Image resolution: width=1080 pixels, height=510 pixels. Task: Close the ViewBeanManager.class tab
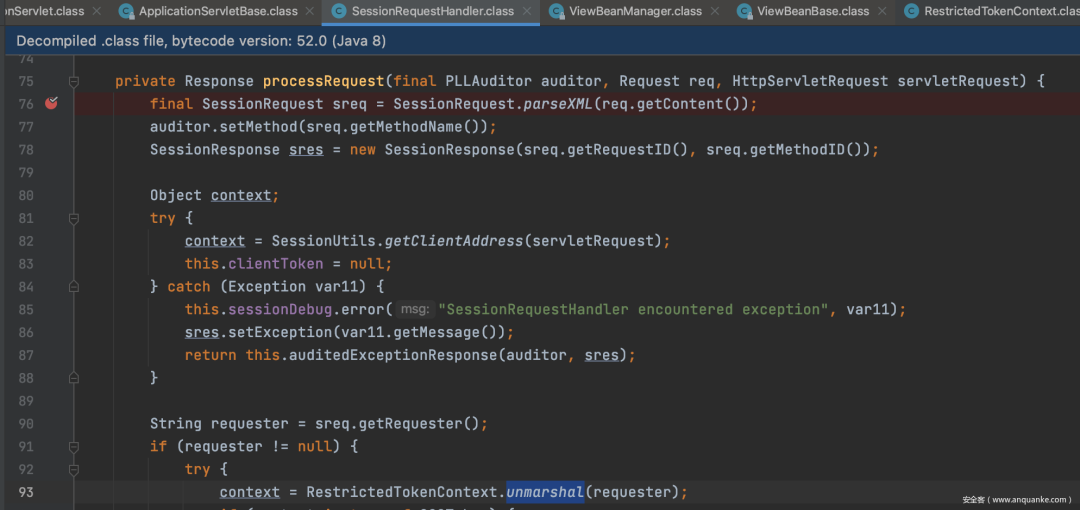coord(714,12)
